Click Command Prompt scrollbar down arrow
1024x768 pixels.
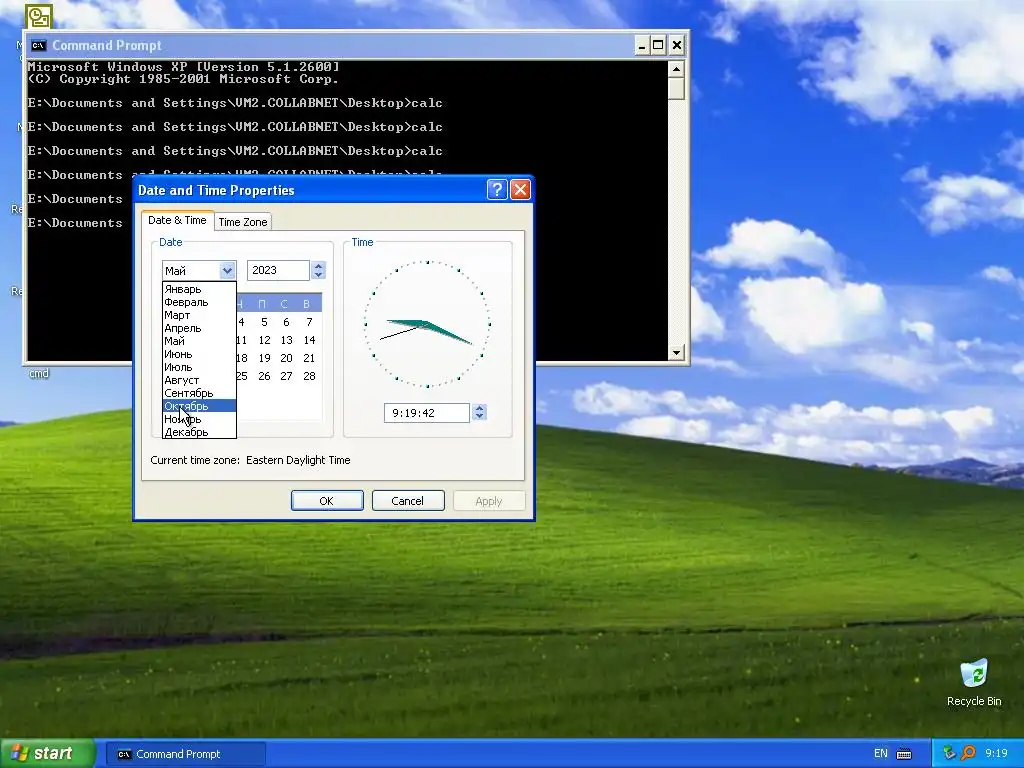[676, 353]
